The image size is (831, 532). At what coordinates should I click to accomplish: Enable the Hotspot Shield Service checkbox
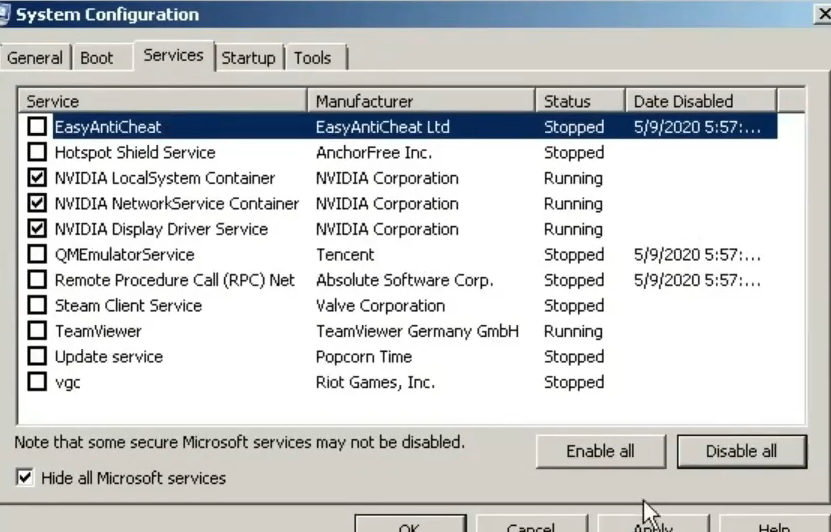pos(37,152)
